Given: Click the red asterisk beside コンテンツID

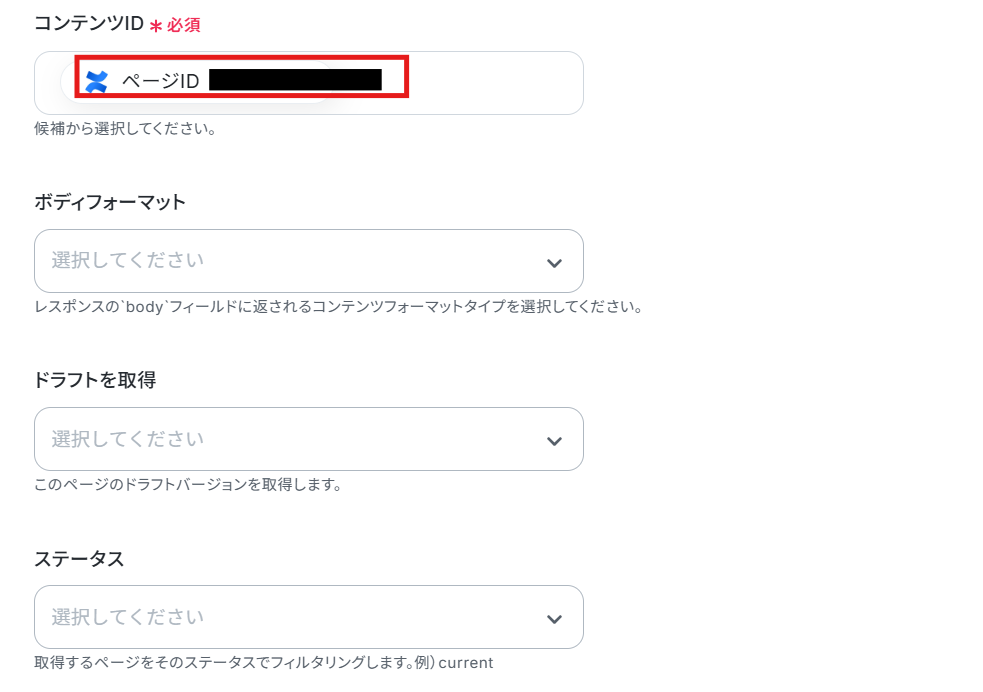Looking at the screenshot, I should click(156, 26).
